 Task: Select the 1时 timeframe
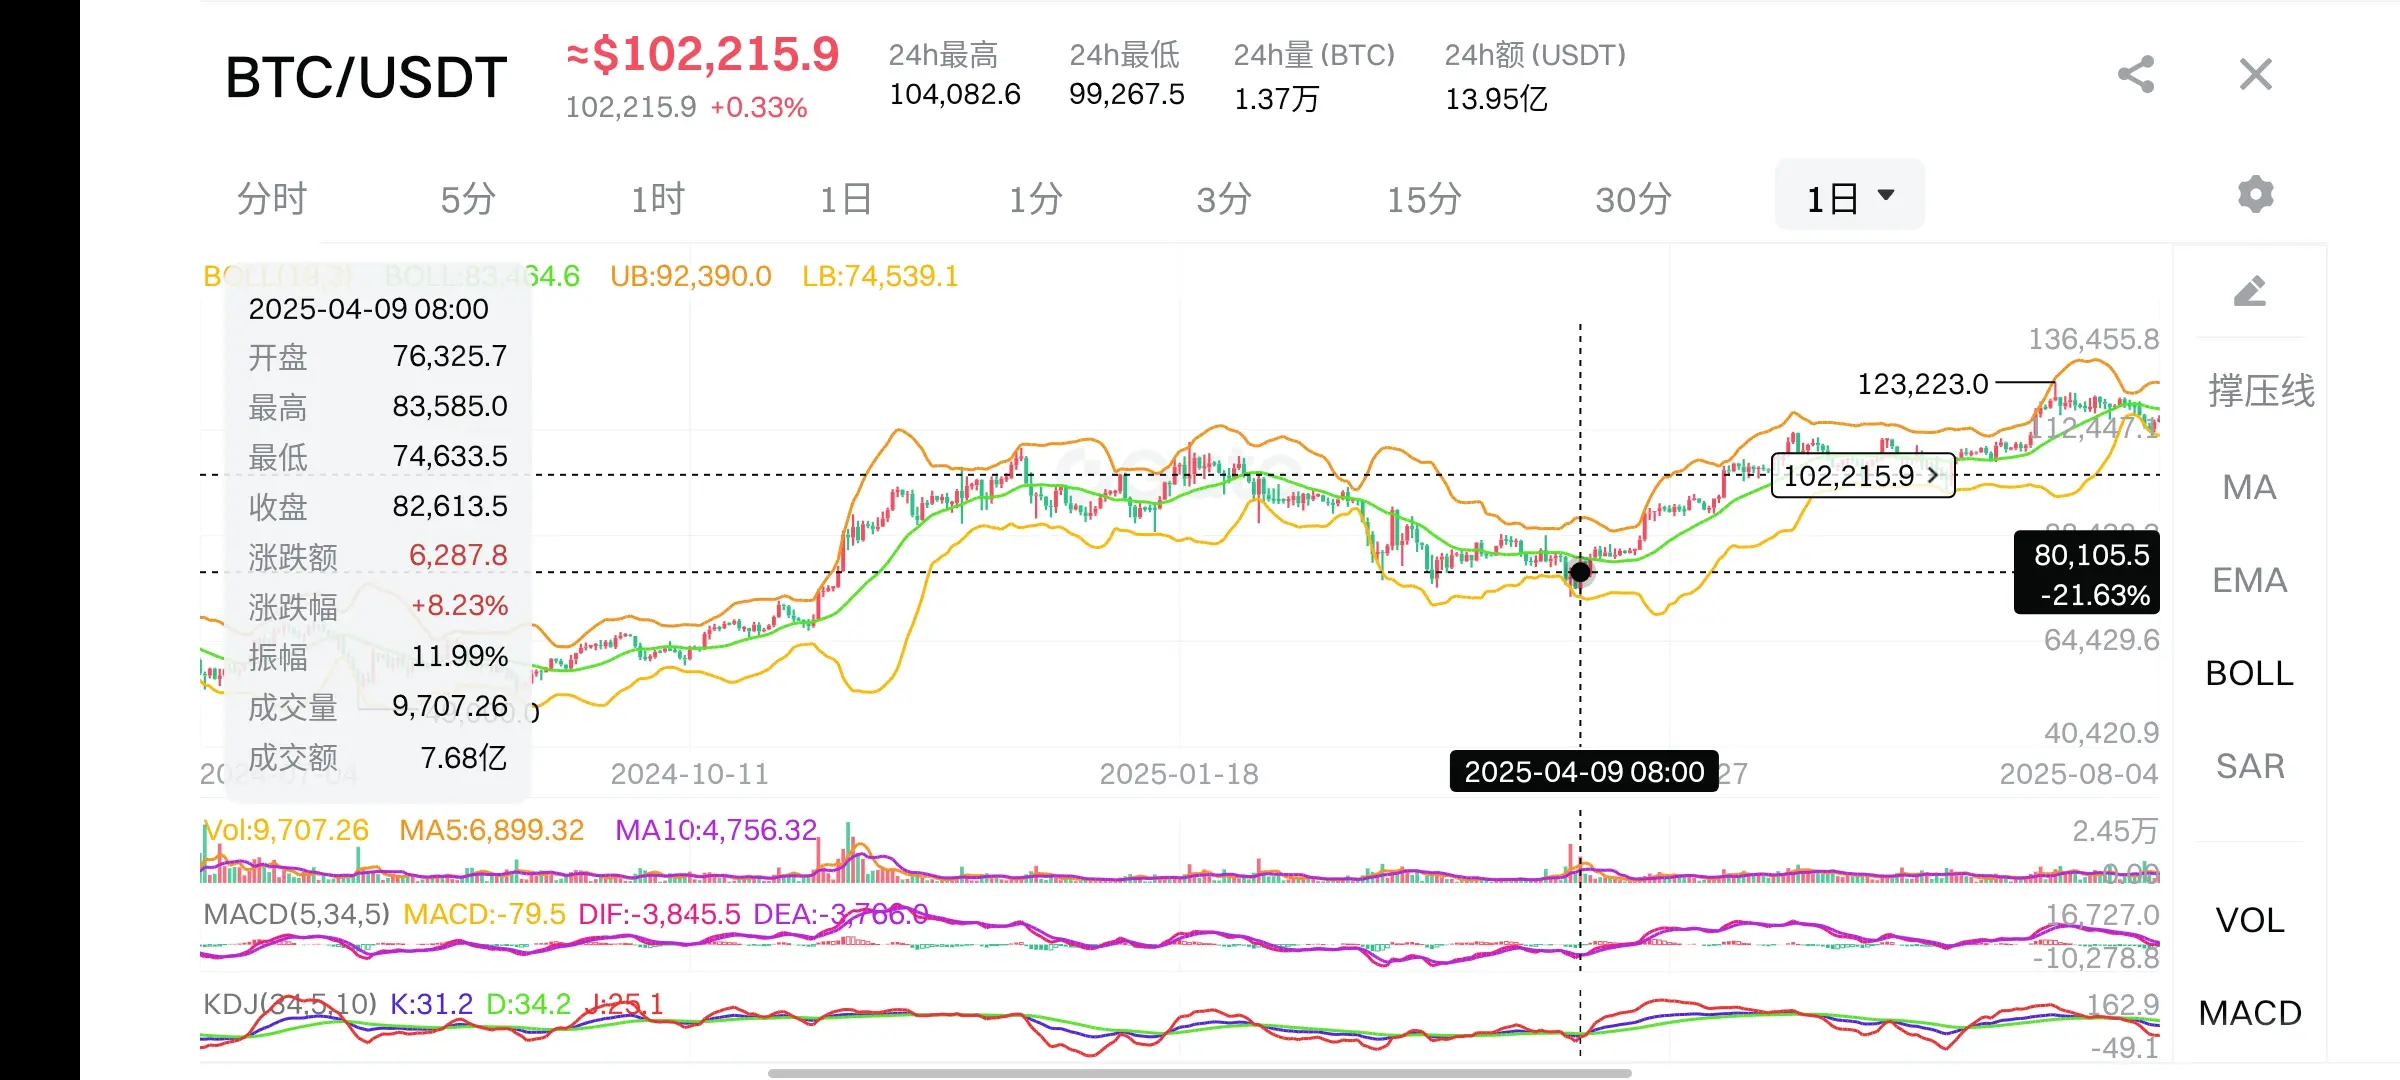[657, 199]
